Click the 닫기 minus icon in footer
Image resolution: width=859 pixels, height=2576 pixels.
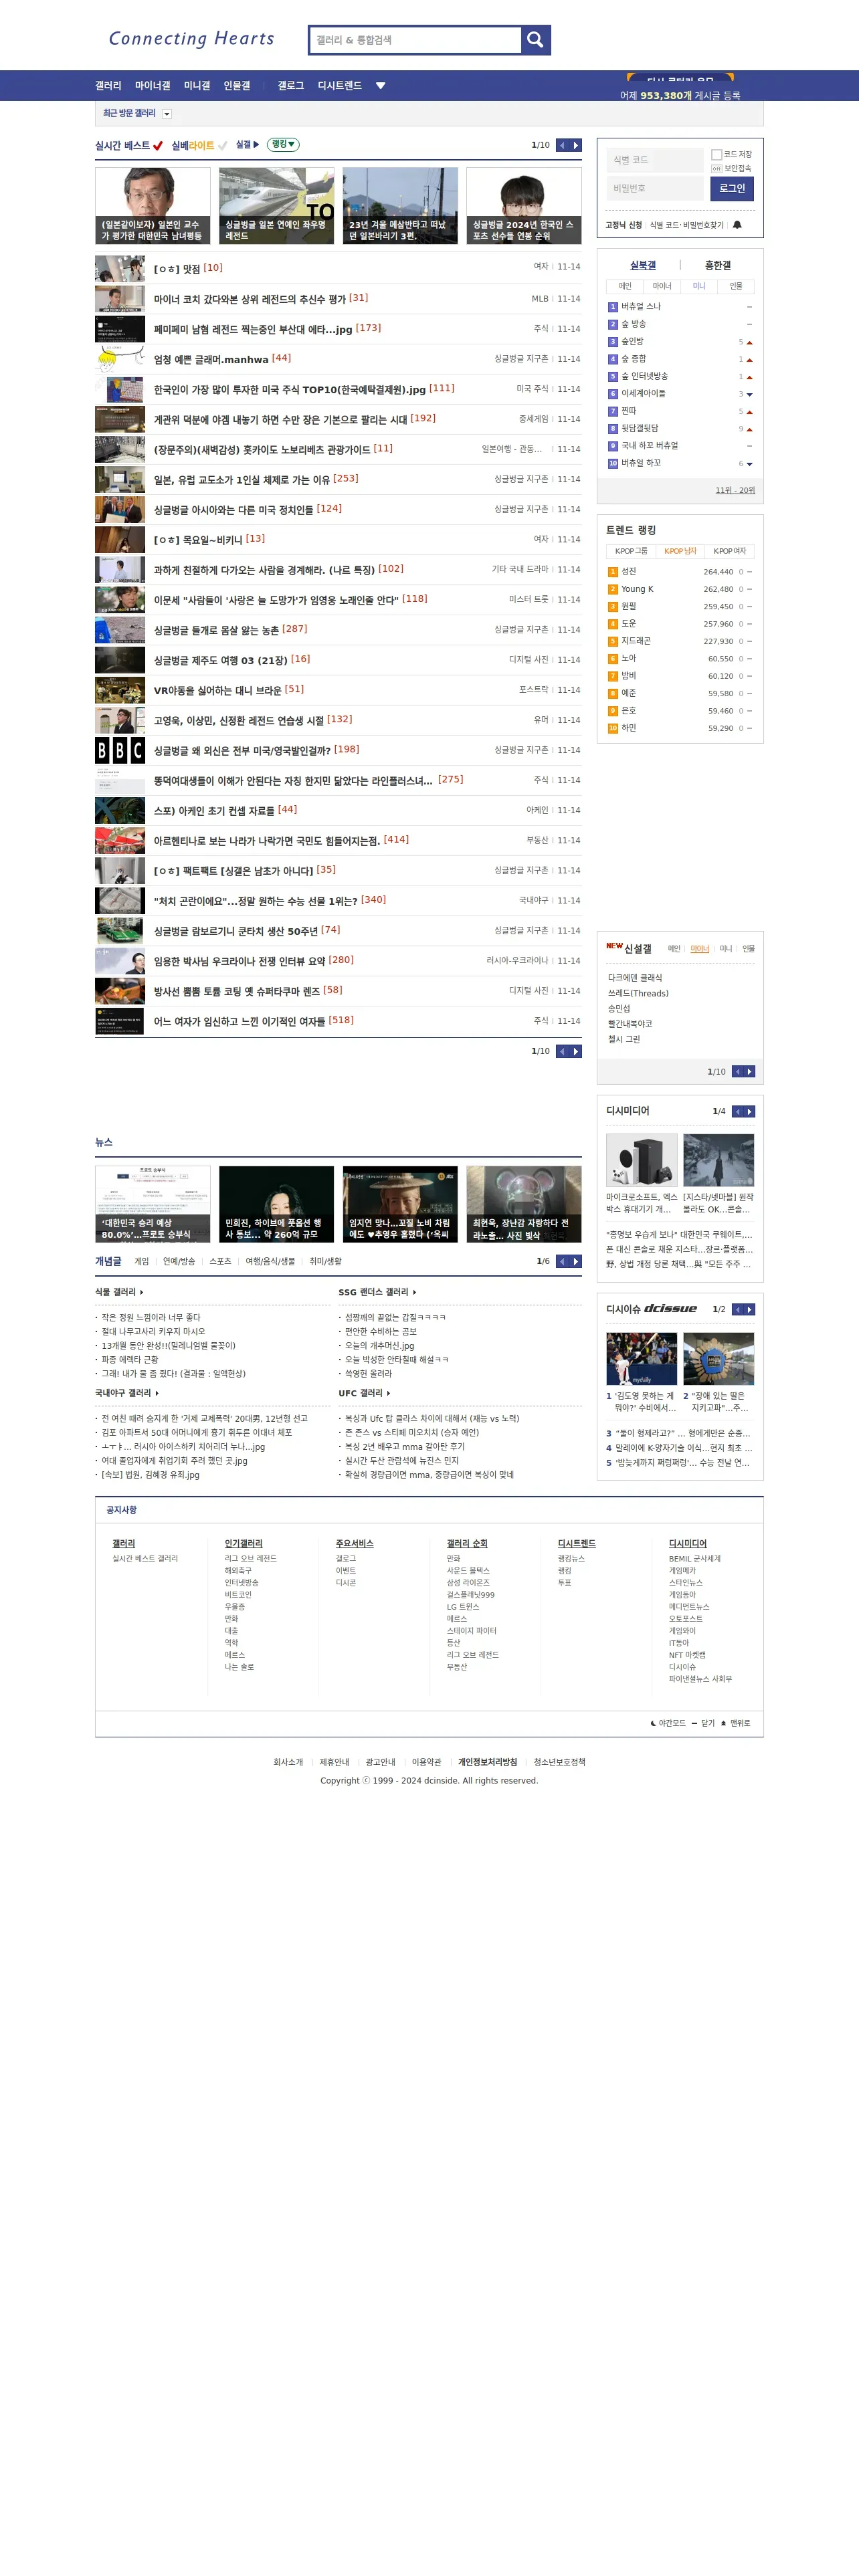(x=703, y=1723)
